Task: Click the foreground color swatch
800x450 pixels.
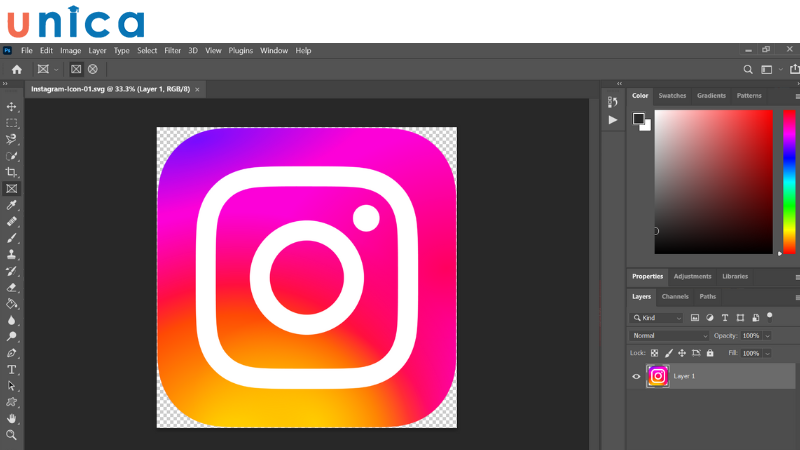Action: 638,118
